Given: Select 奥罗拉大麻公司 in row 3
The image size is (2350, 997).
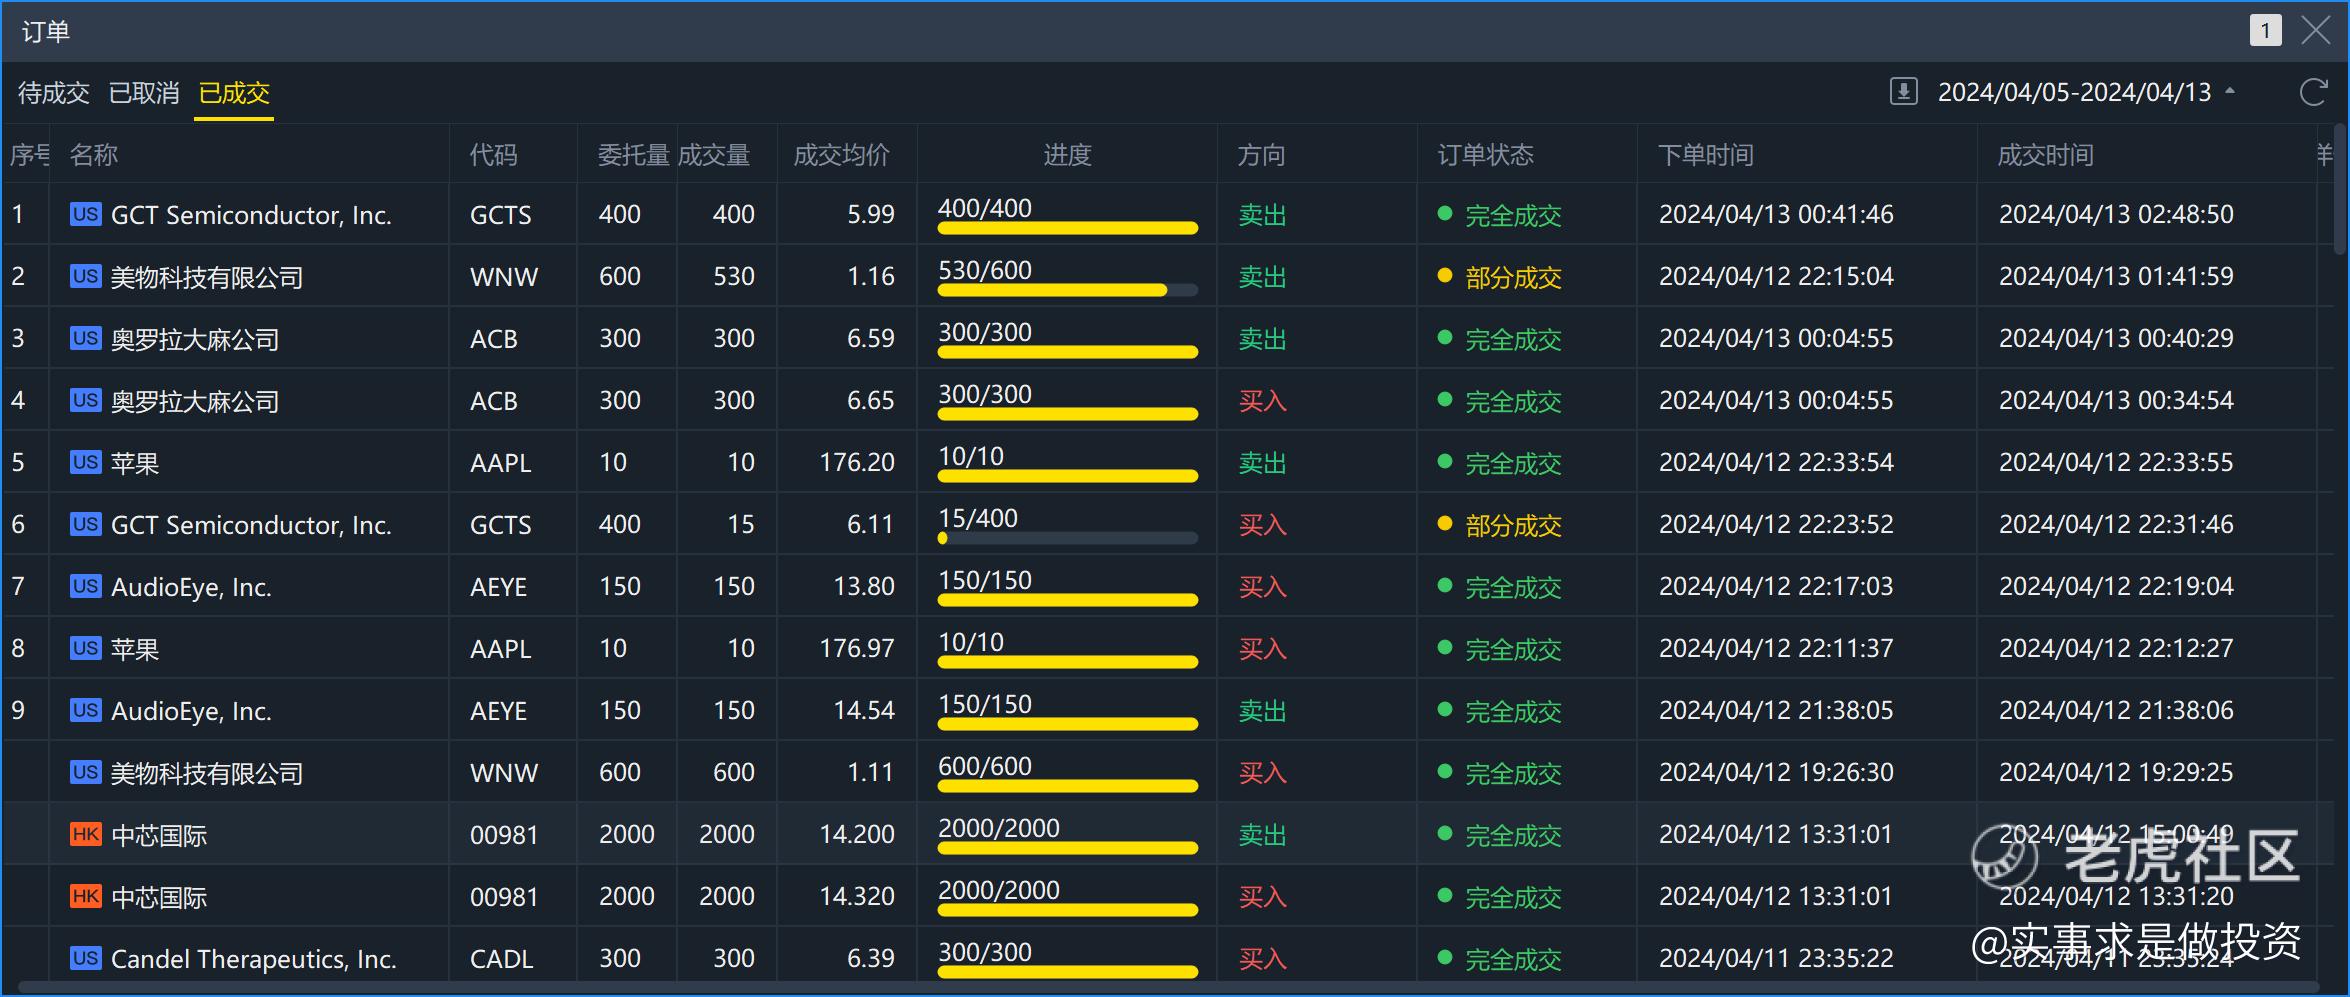Looking at the screenshot, I should (195, 339).
